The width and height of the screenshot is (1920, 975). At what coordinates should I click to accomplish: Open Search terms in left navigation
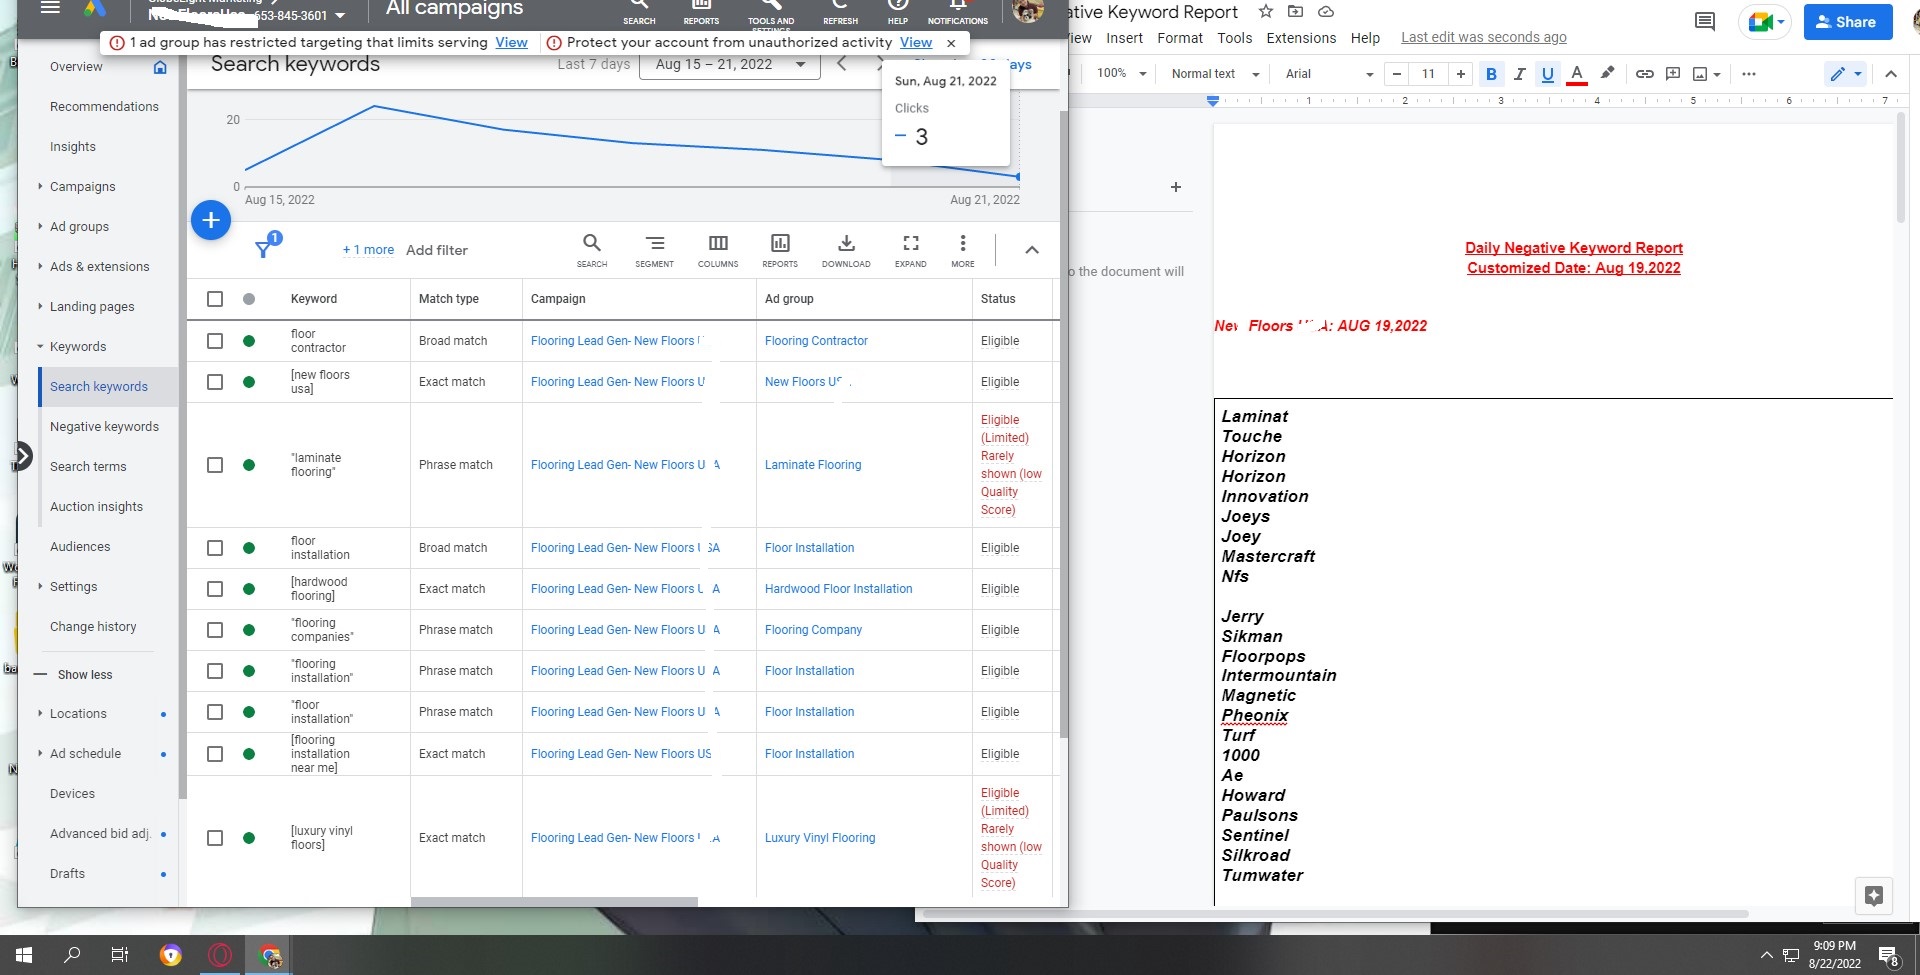pos(88,467)
